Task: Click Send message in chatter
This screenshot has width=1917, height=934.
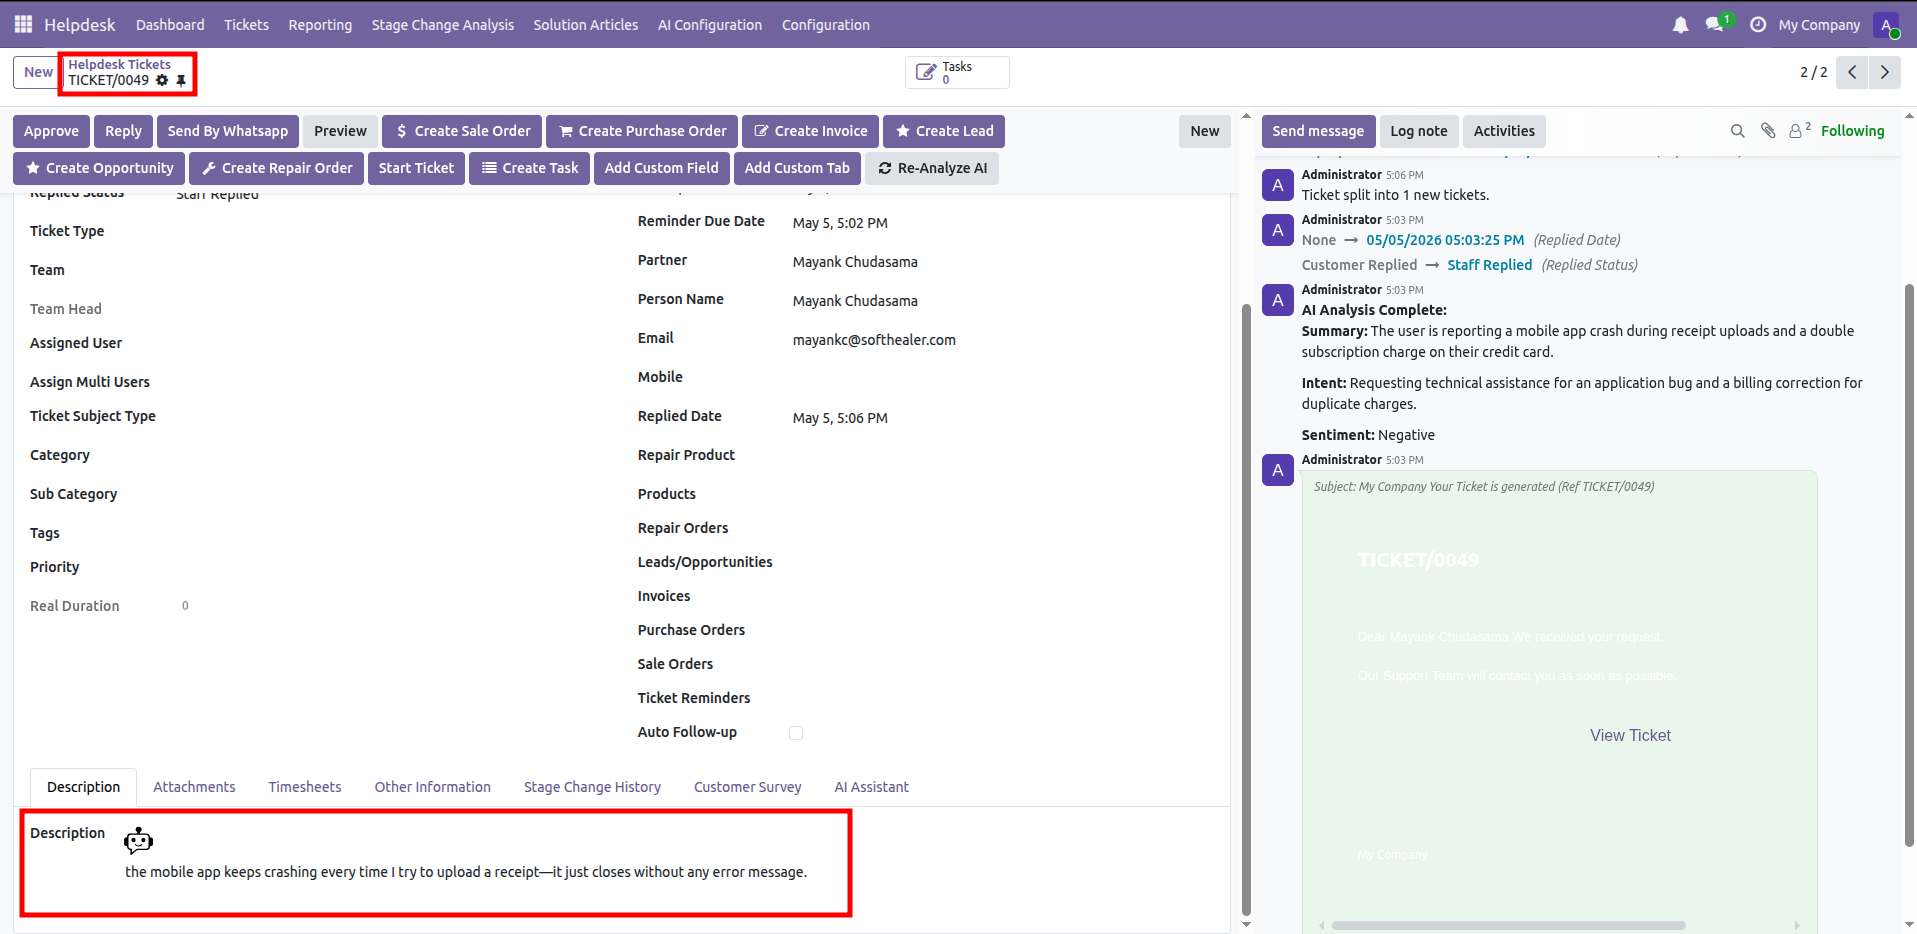Action: click(1318, 131)
